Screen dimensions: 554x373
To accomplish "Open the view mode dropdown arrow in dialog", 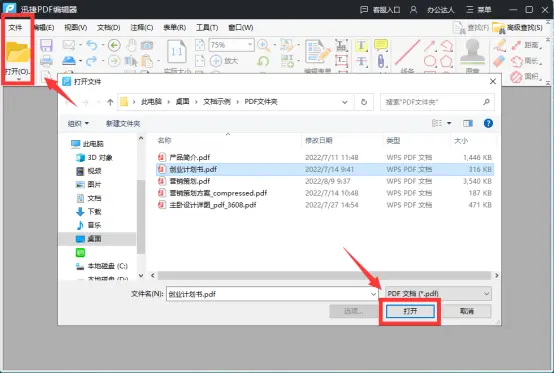I will [449, 123].
